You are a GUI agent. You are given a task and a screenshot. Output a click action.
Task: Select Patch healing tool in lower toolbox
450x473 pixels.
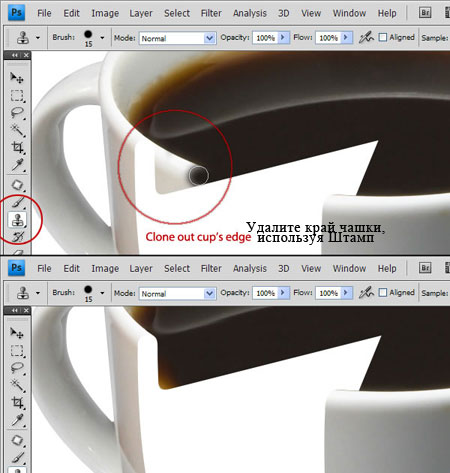17,440
